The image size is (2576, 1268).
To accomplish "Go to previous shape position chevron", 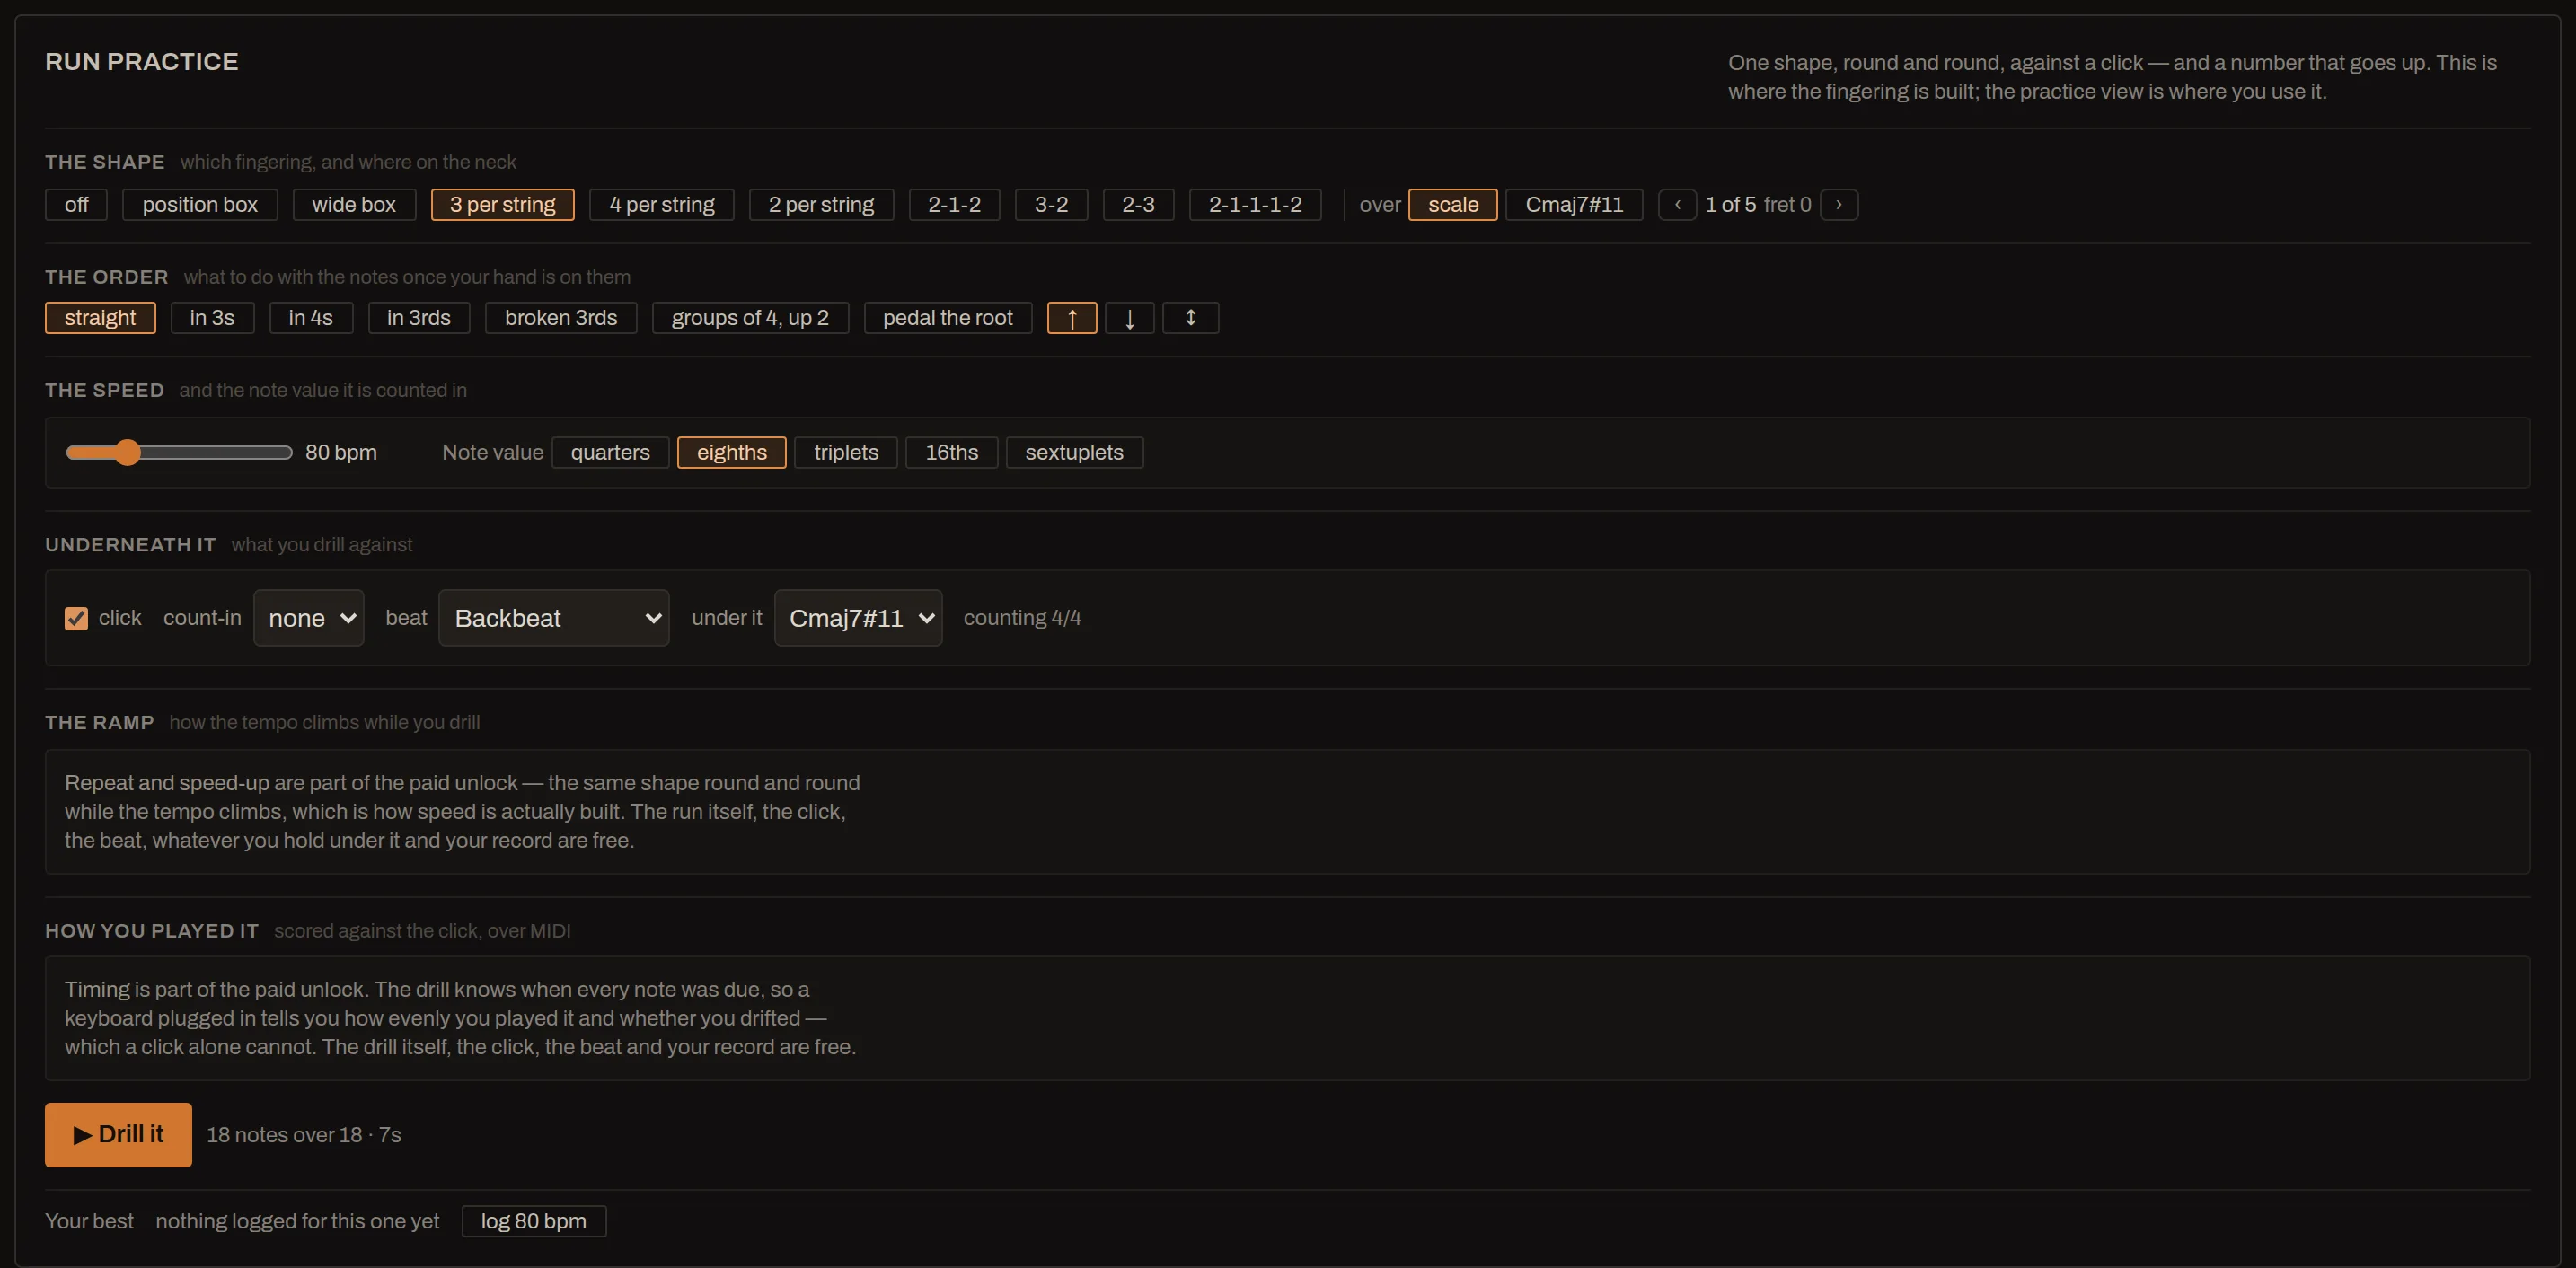I will [x=1677, y=204].
